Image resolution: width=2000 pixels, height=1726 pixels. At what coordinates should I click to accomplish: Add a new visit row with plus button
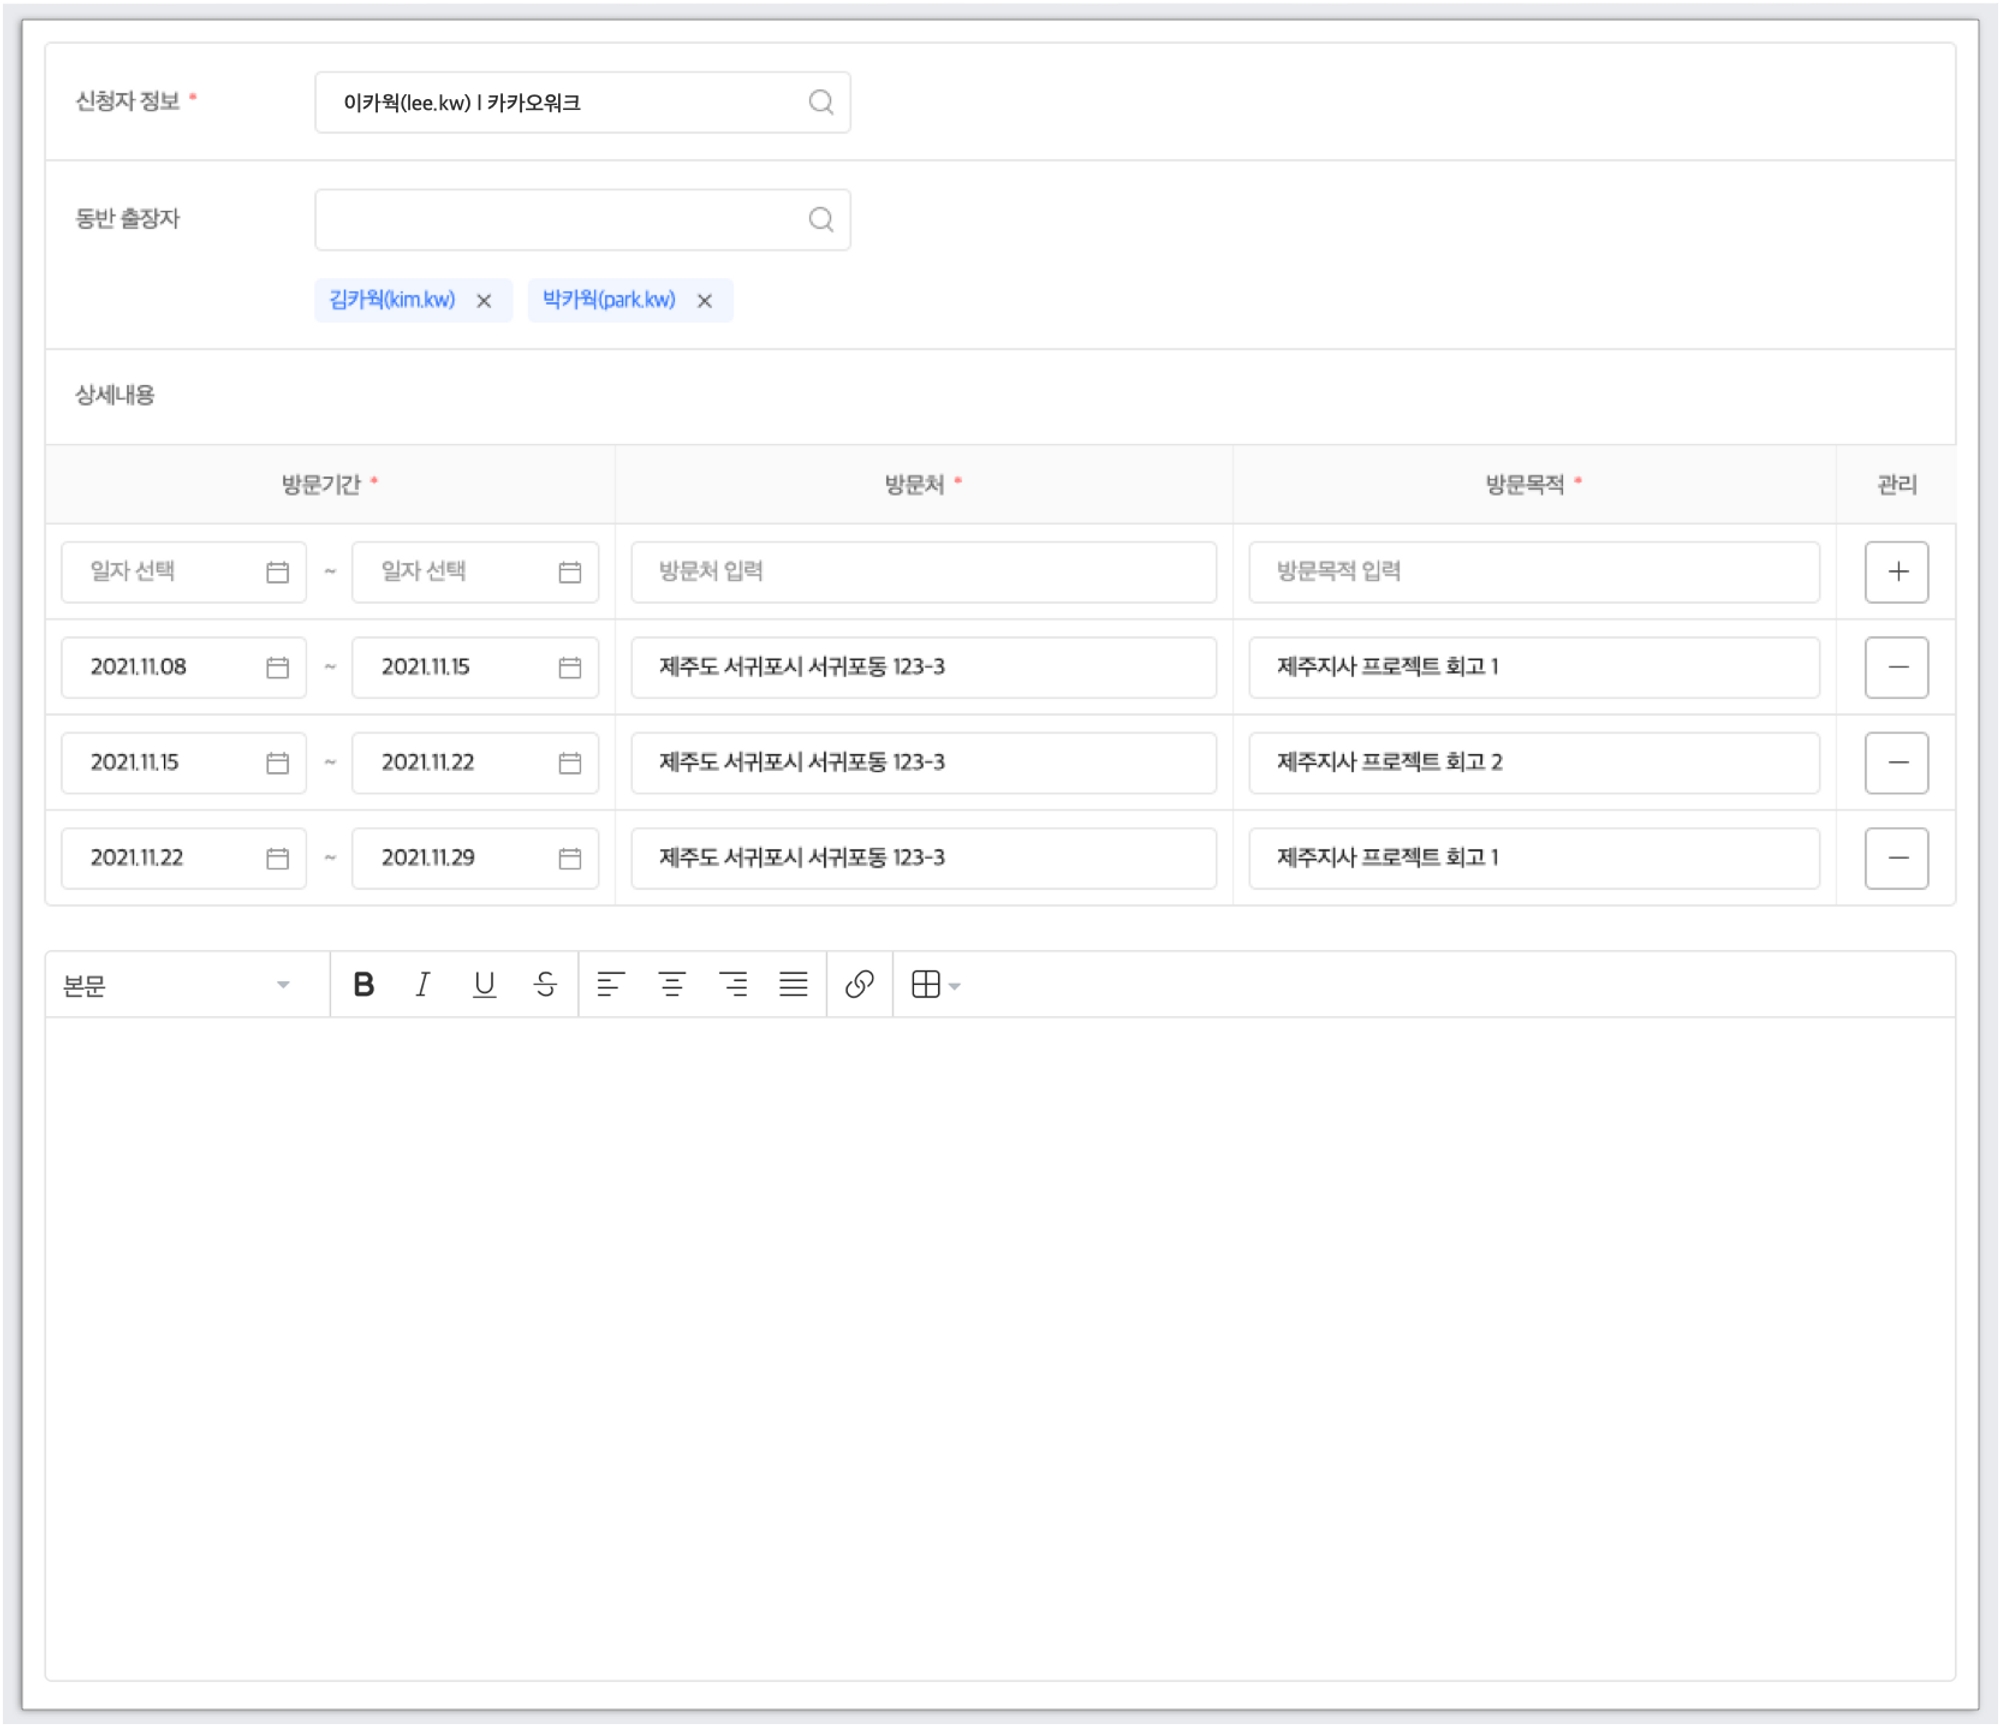(x=1896, y=572)
